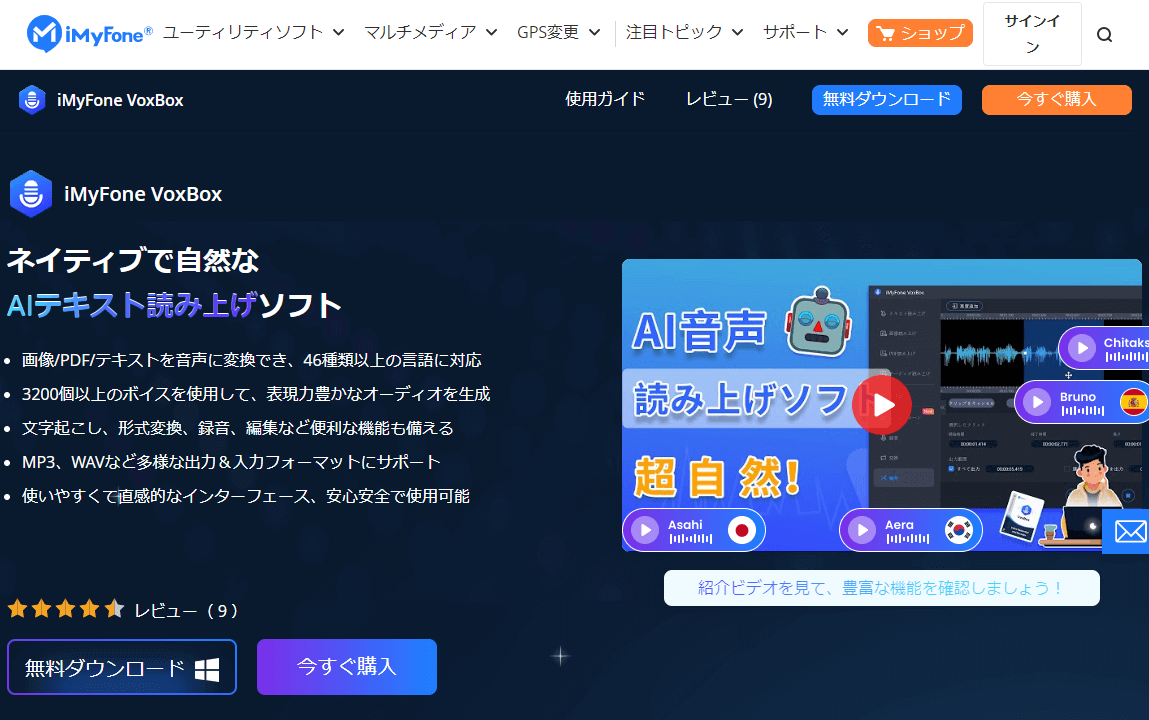This screenshot has width=1149, height=720.
Task: Open the mail envelope contact icon
Action: 1130,531
